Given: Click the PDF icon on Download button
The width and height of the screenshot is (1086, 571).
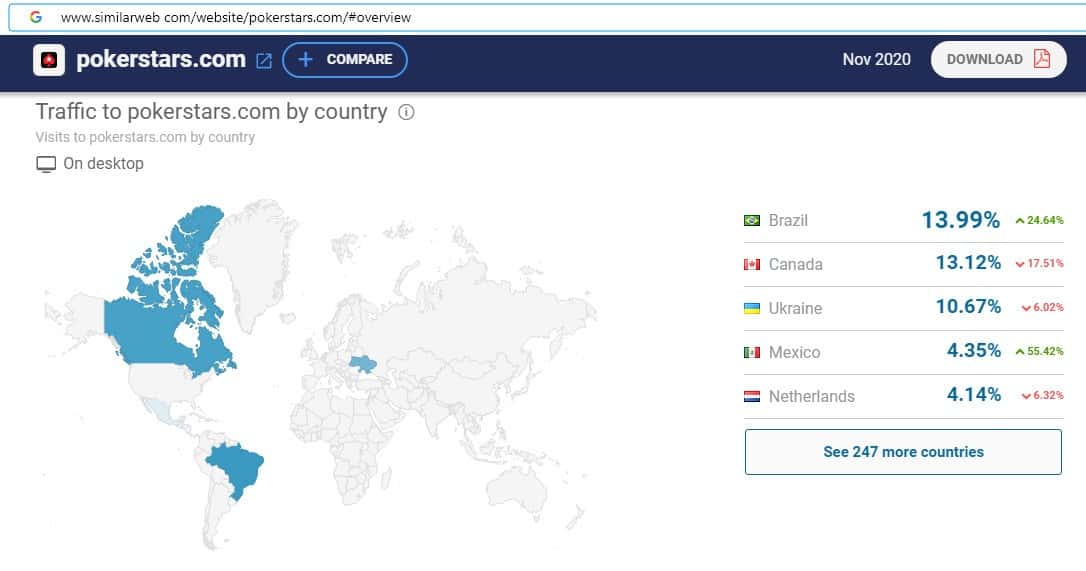Looking at the screenshot, I should point(1042,59).
